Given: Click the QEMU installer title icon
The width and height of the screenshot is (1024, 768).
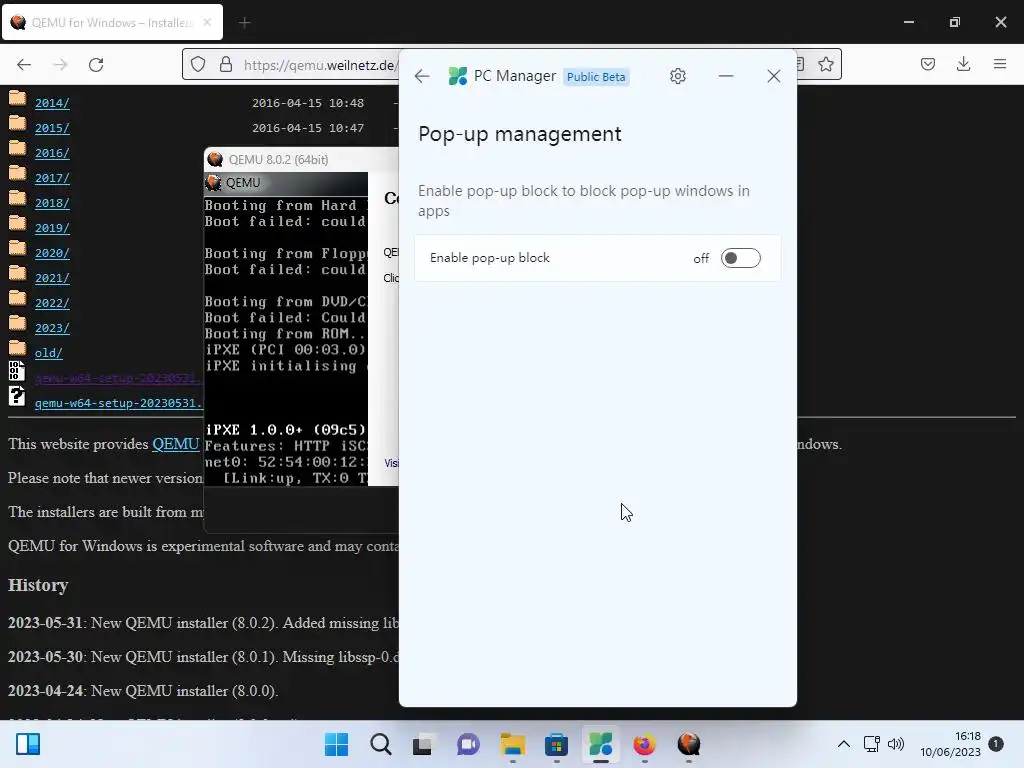Looking at the screenshot, I should click(215, 159).
